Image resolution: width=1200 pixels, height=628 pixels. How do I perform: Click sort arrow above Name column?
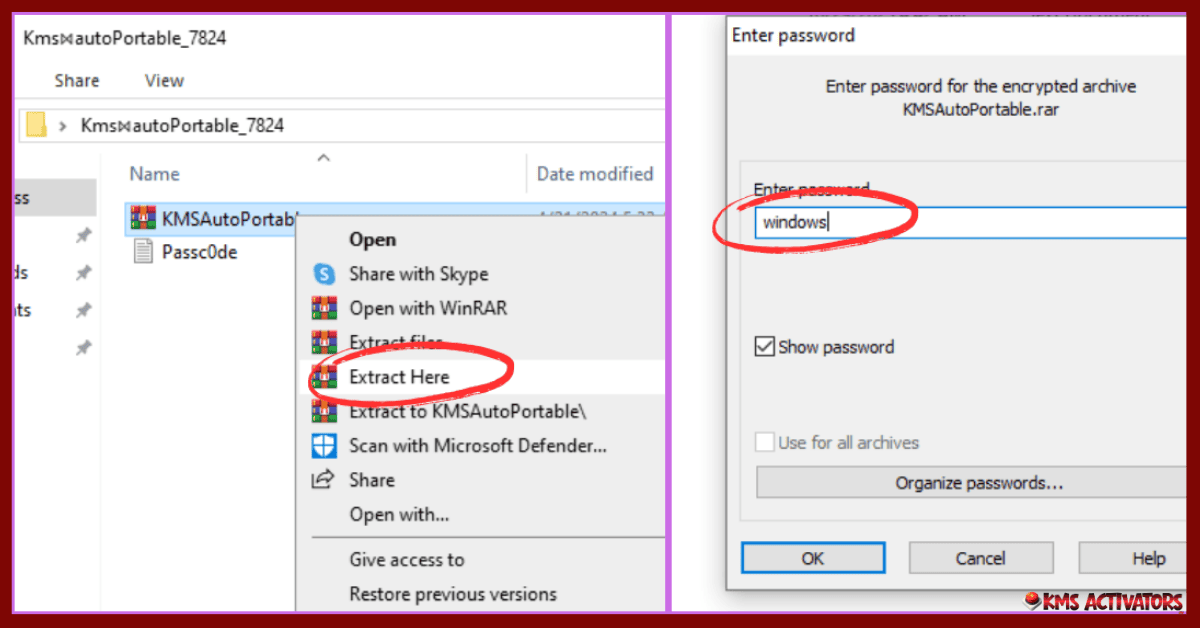click(322, 158)
